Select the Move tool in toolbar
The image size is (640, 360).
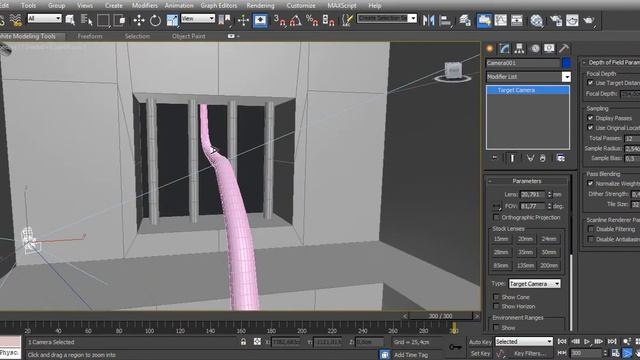(x=139, y=20)
